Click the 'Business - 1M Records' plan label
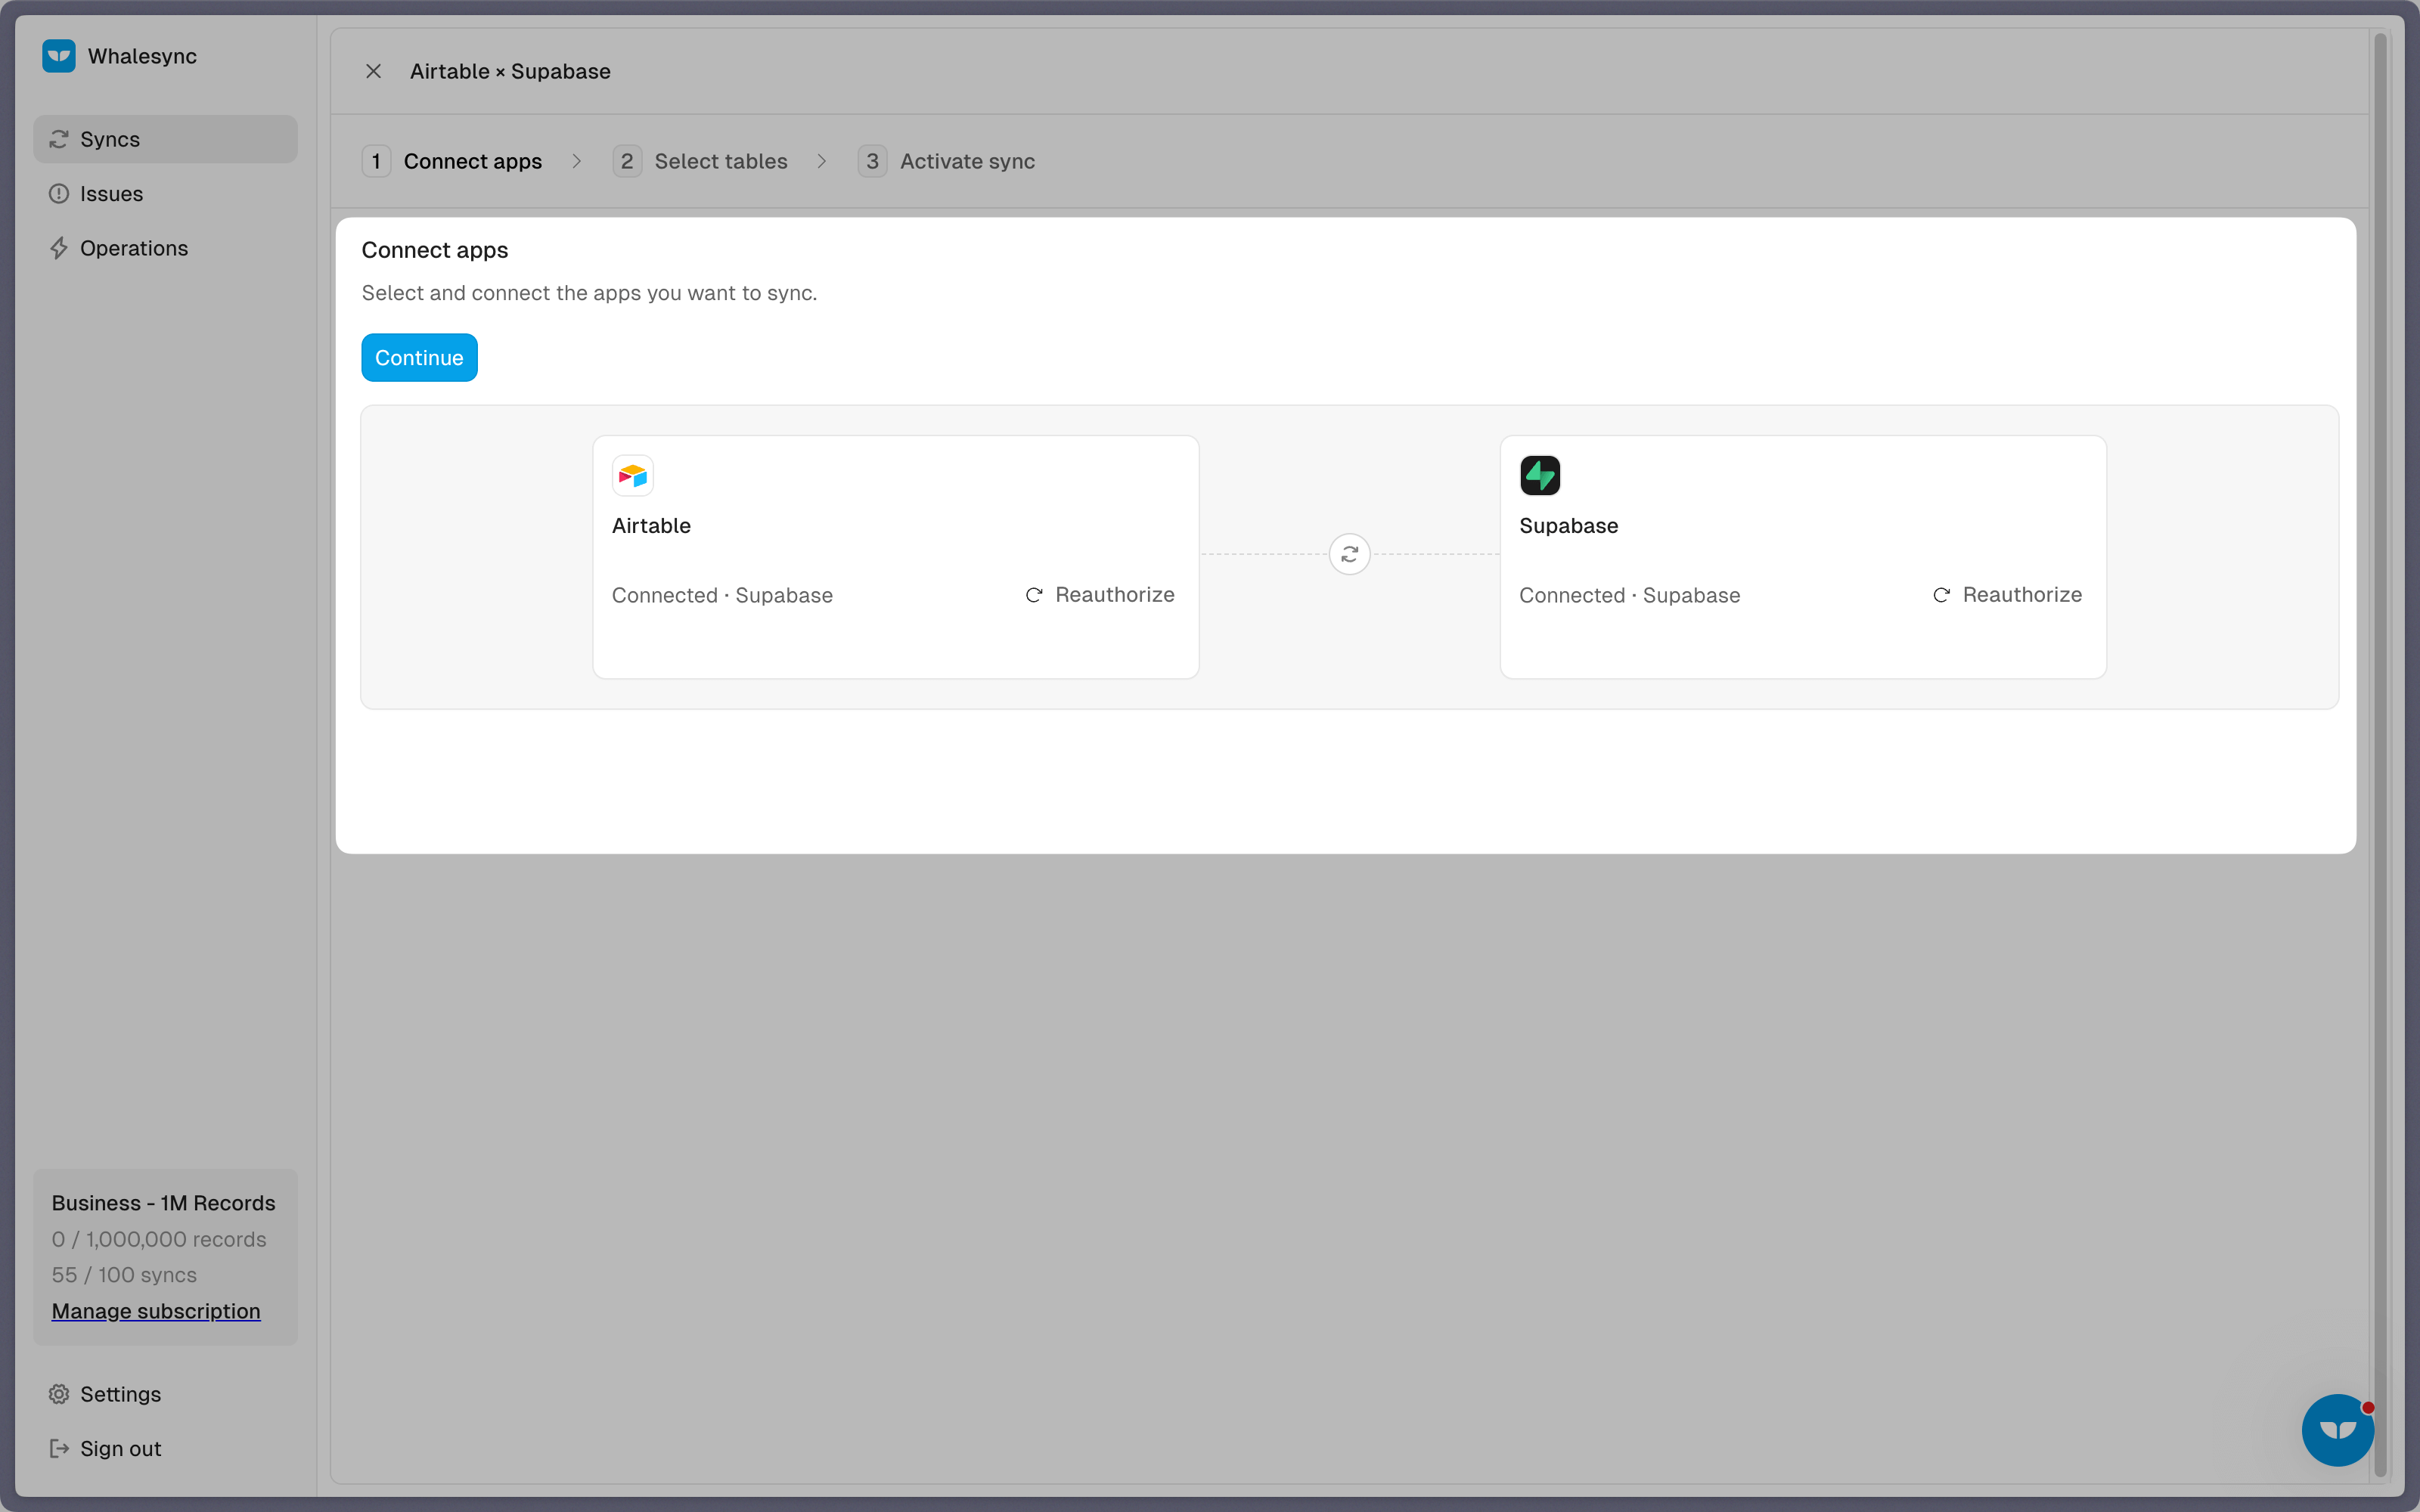The height and width of the screenshot is (1512, 2420). point(163,1203)
